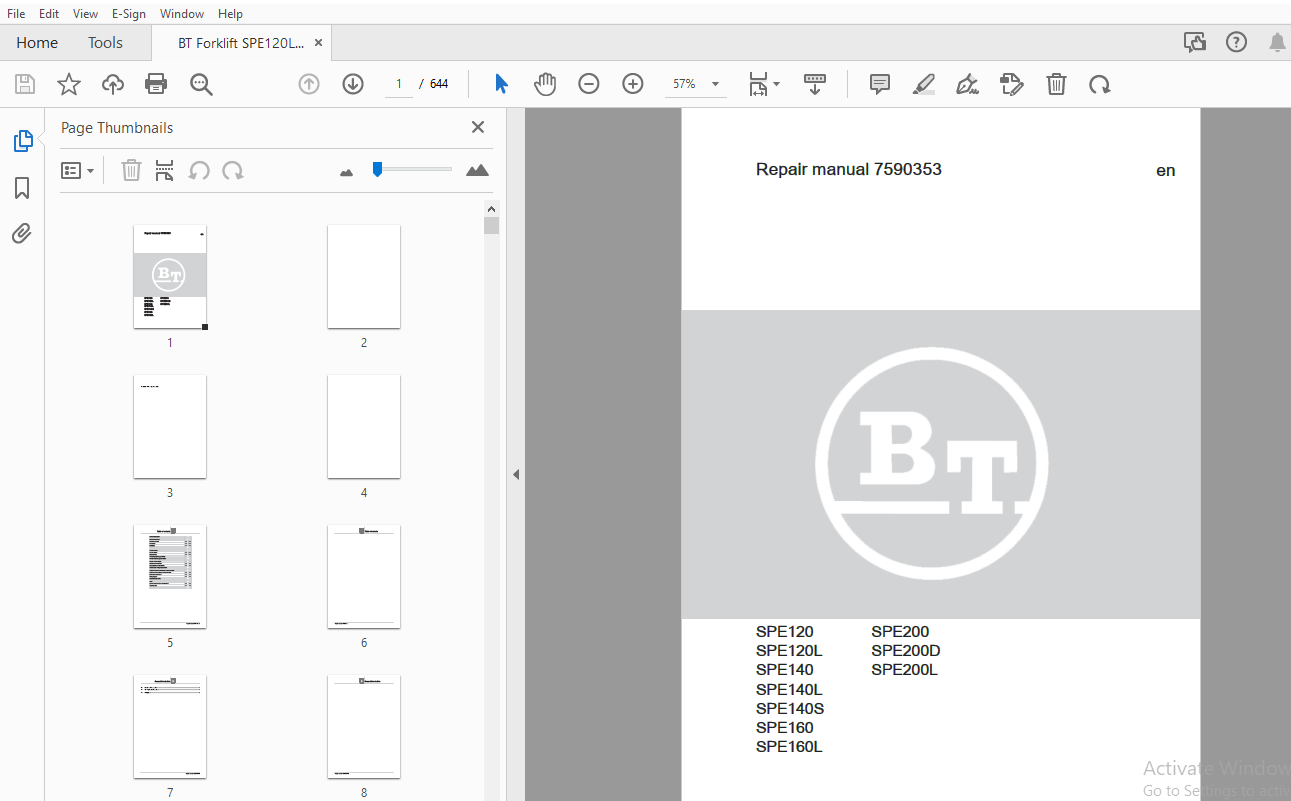Image resolution: width=1291 pixels, height=801 pixels.
Task: Open the Window menu
Action: point(182,14)
